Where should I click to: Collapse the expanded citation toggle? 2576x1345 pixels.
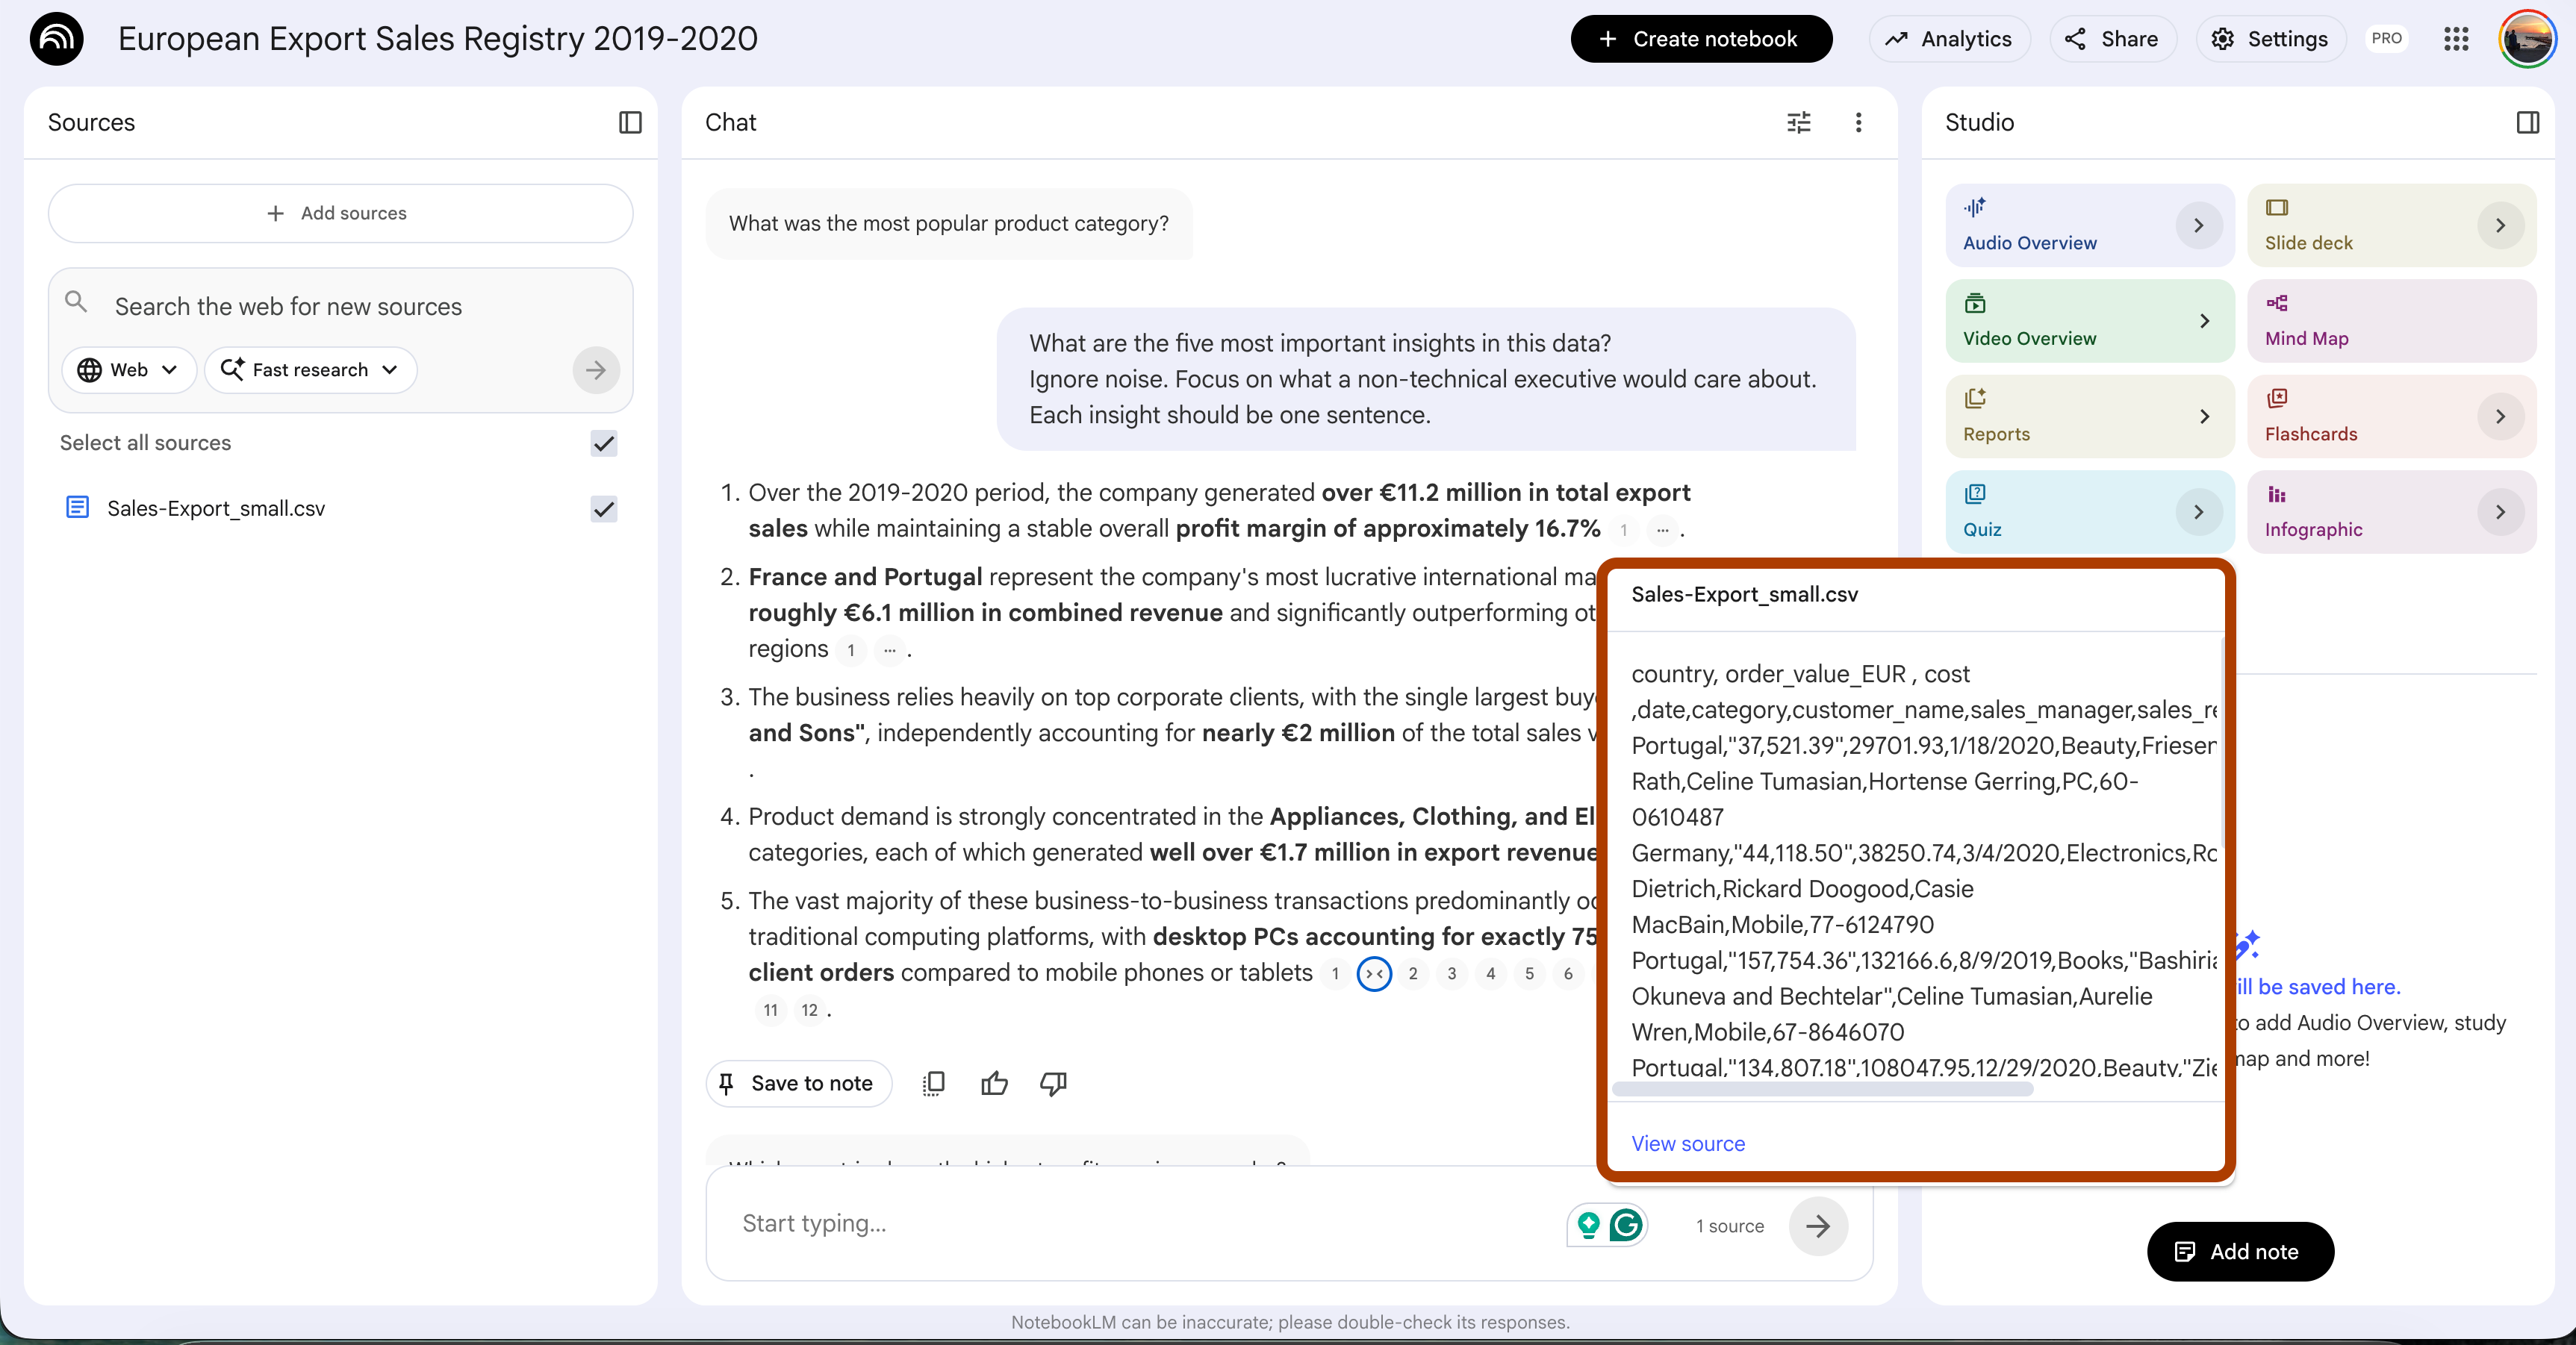[x=1374, y=973]
